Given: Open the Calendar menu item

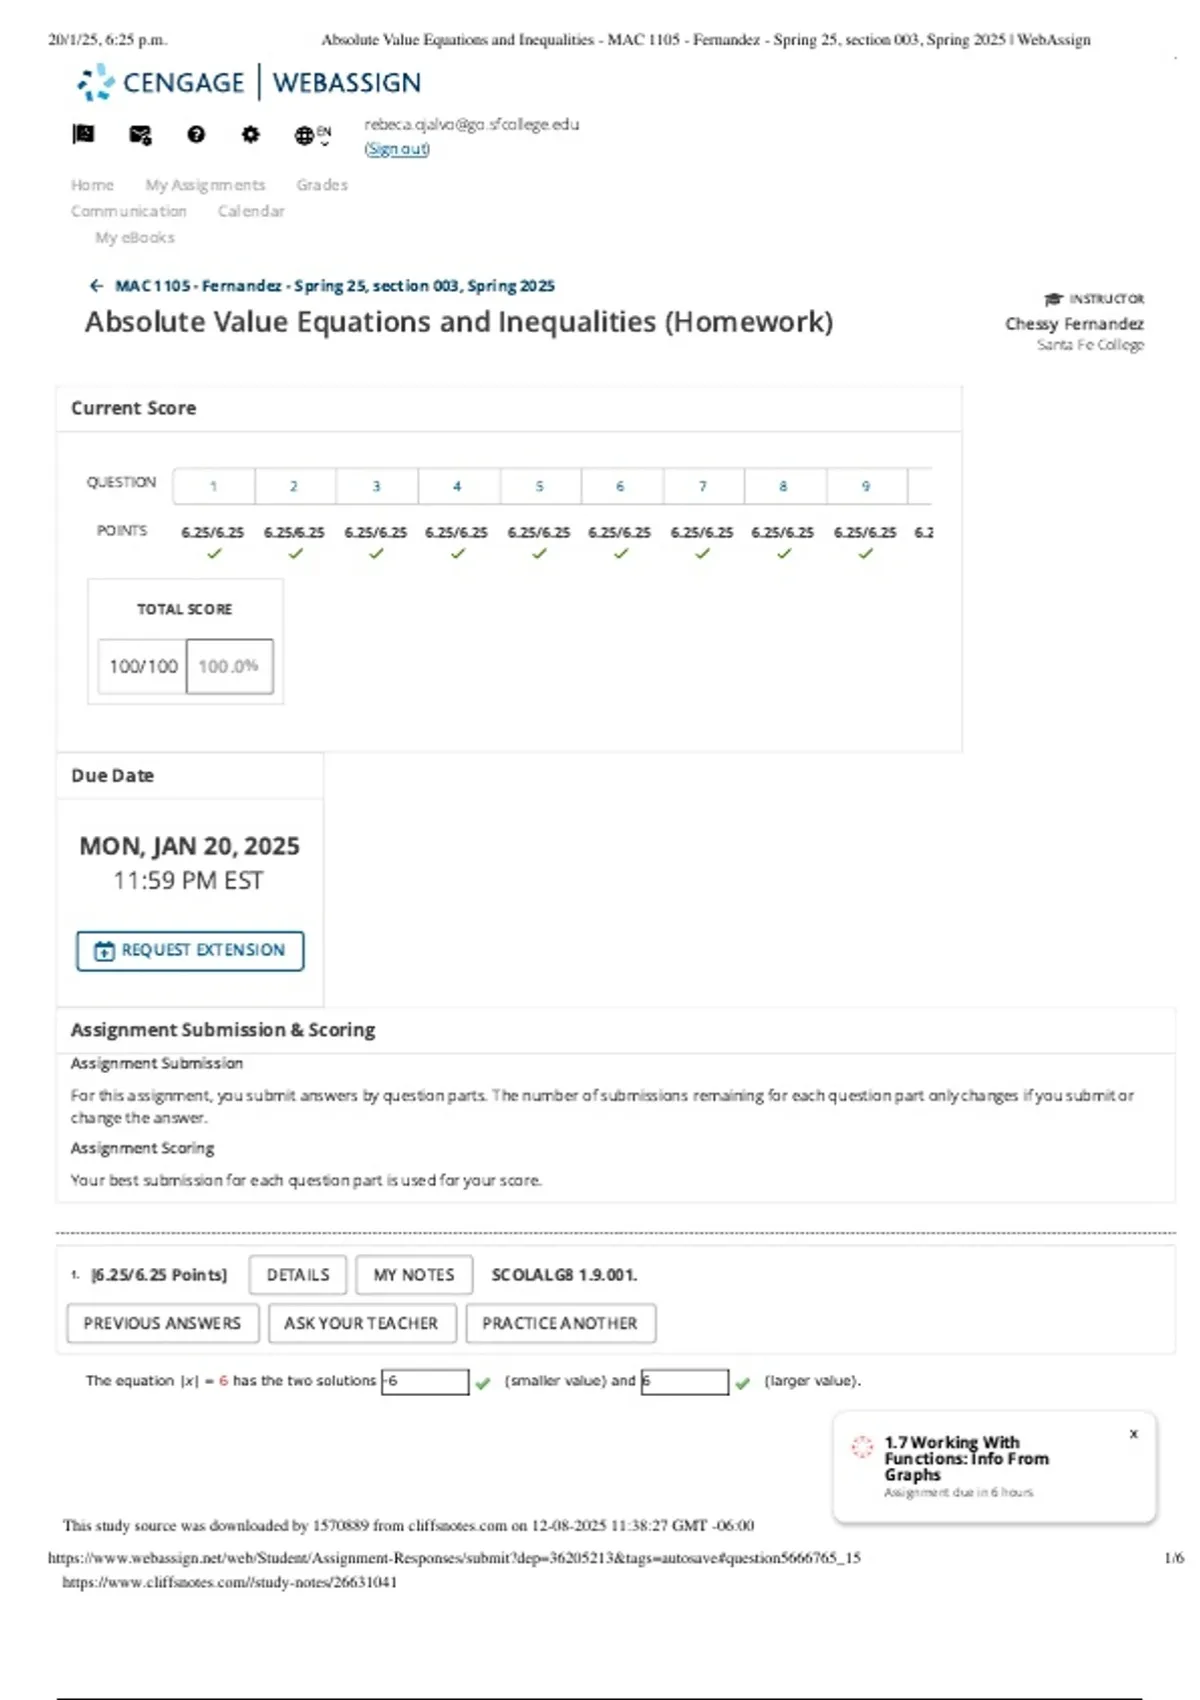Looking at the screenshot, I should 251,211.
